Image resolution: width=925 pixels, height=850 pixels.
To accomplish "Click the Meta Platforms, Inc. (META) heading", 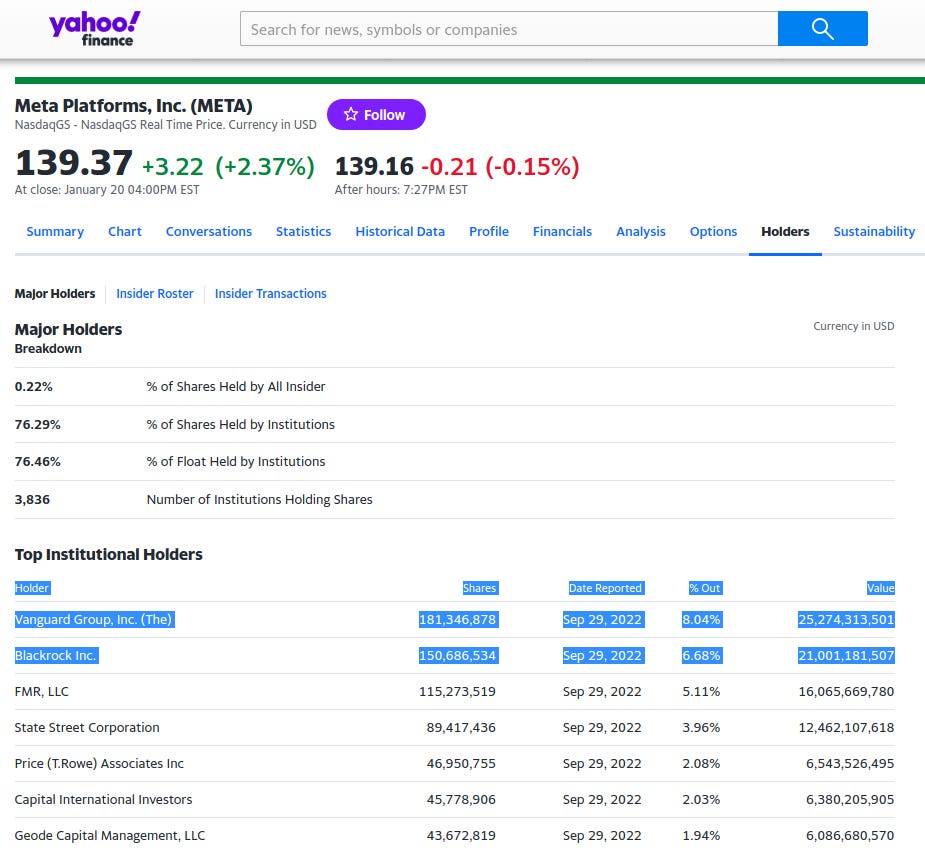I will click(x=133, y=106).
